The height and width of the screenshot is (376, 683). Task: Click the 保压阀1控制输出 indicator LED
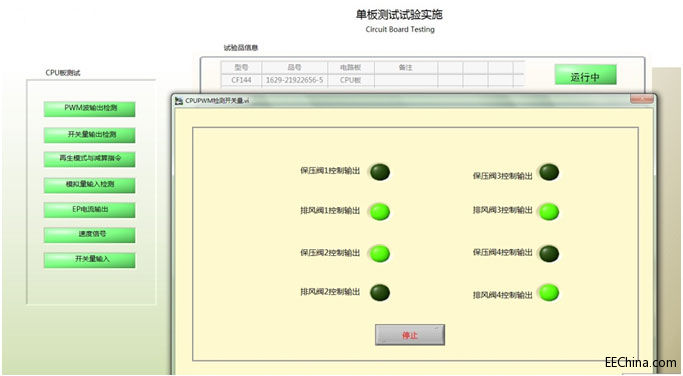click(x=380, y=172)
